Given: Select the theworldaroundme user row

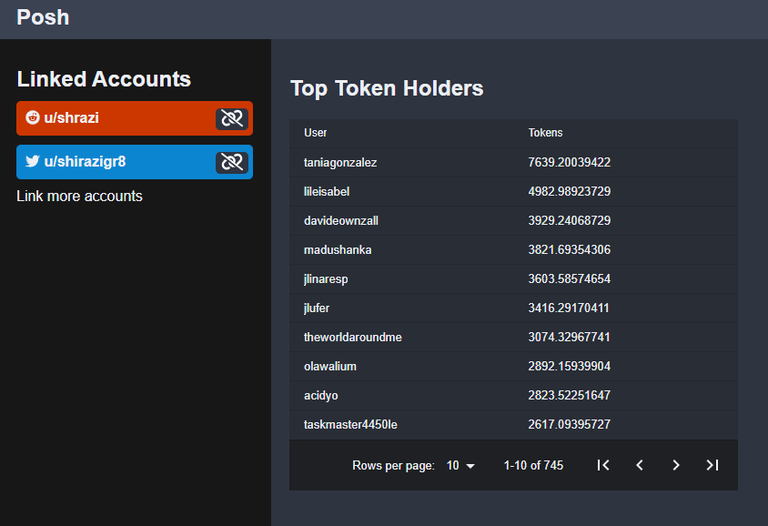Looking at the screenshot, I should tap(513, 337).
